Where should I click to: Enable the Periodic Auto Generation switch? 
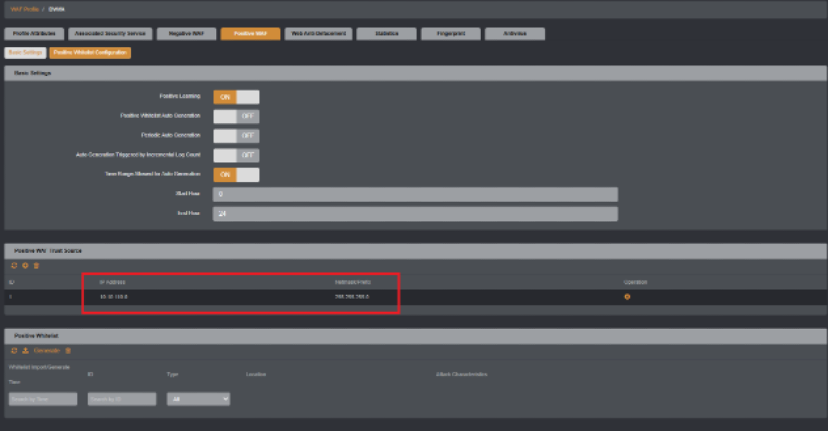click(x=236, y=136)
